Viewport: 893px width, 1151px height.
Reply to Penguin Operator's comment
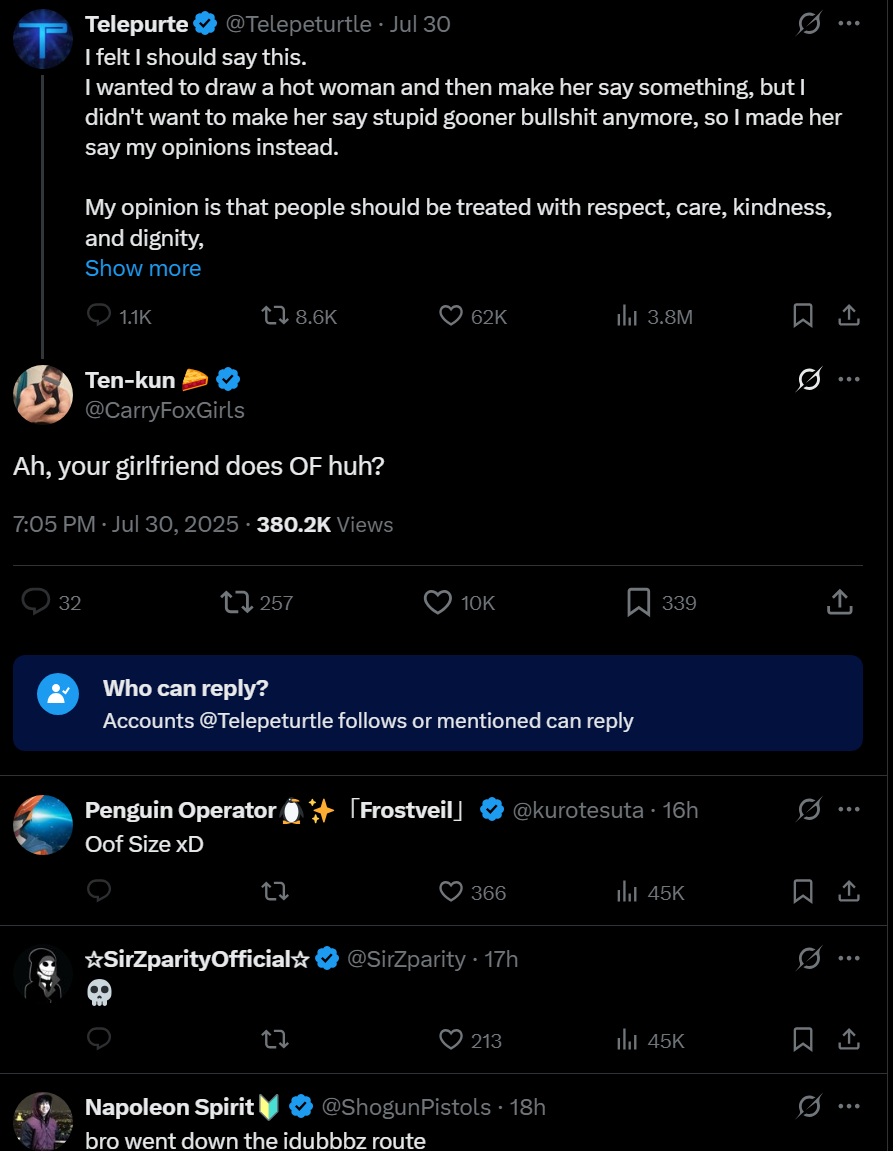coord(99,891)
